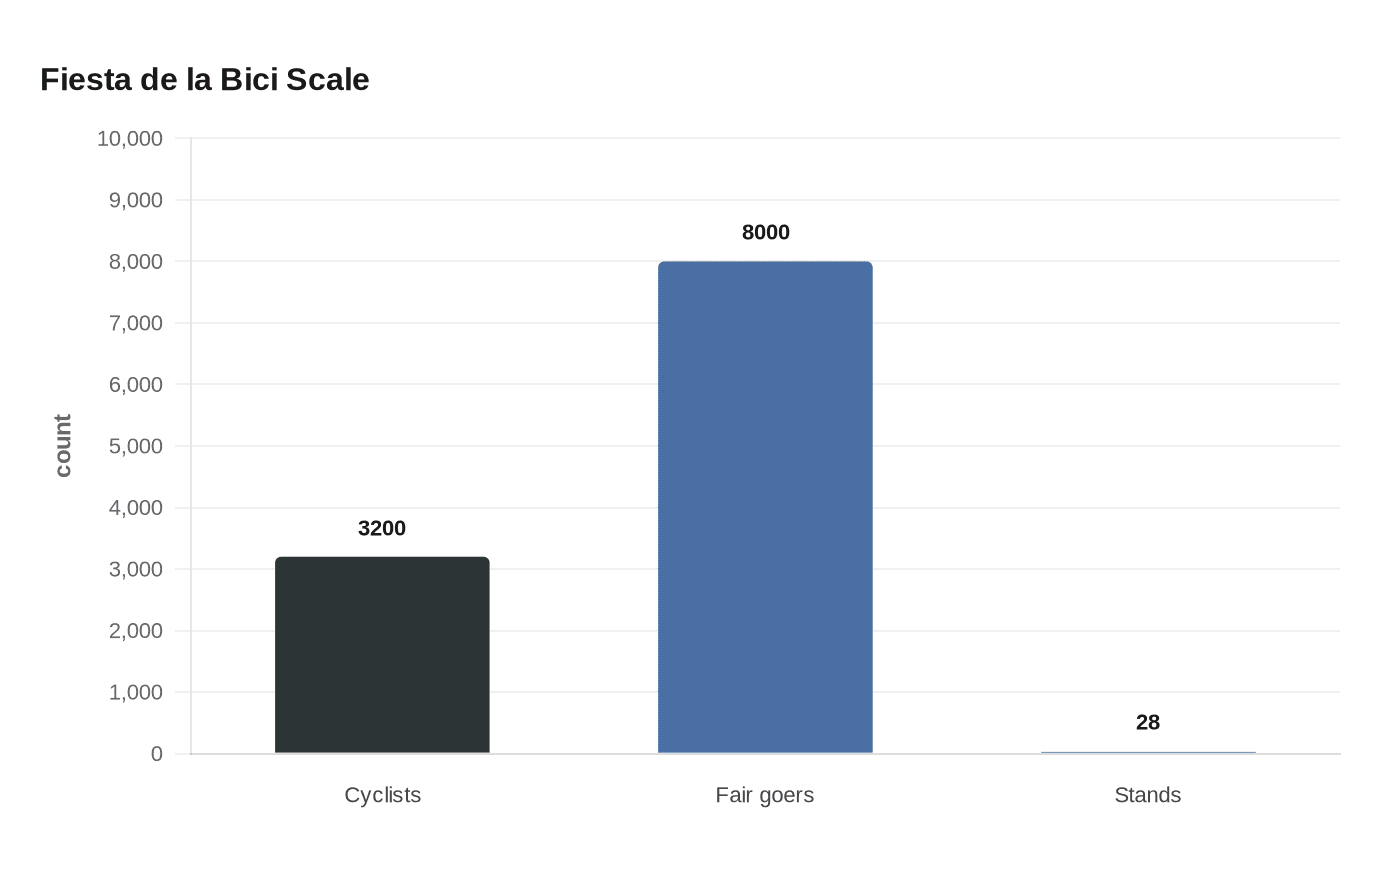1400x880 pixels.
Task: Select the 28 data label
Action: coord(1148,722)
